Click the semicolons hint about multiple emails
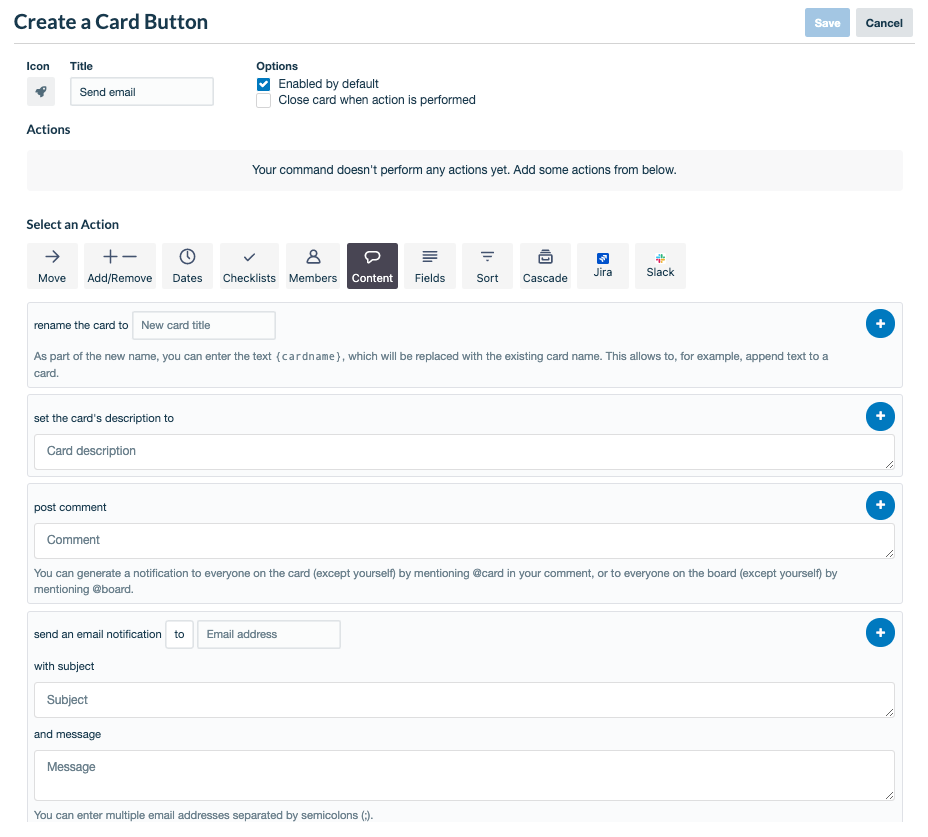The image size is (928, 837). (x=204, y=815)
